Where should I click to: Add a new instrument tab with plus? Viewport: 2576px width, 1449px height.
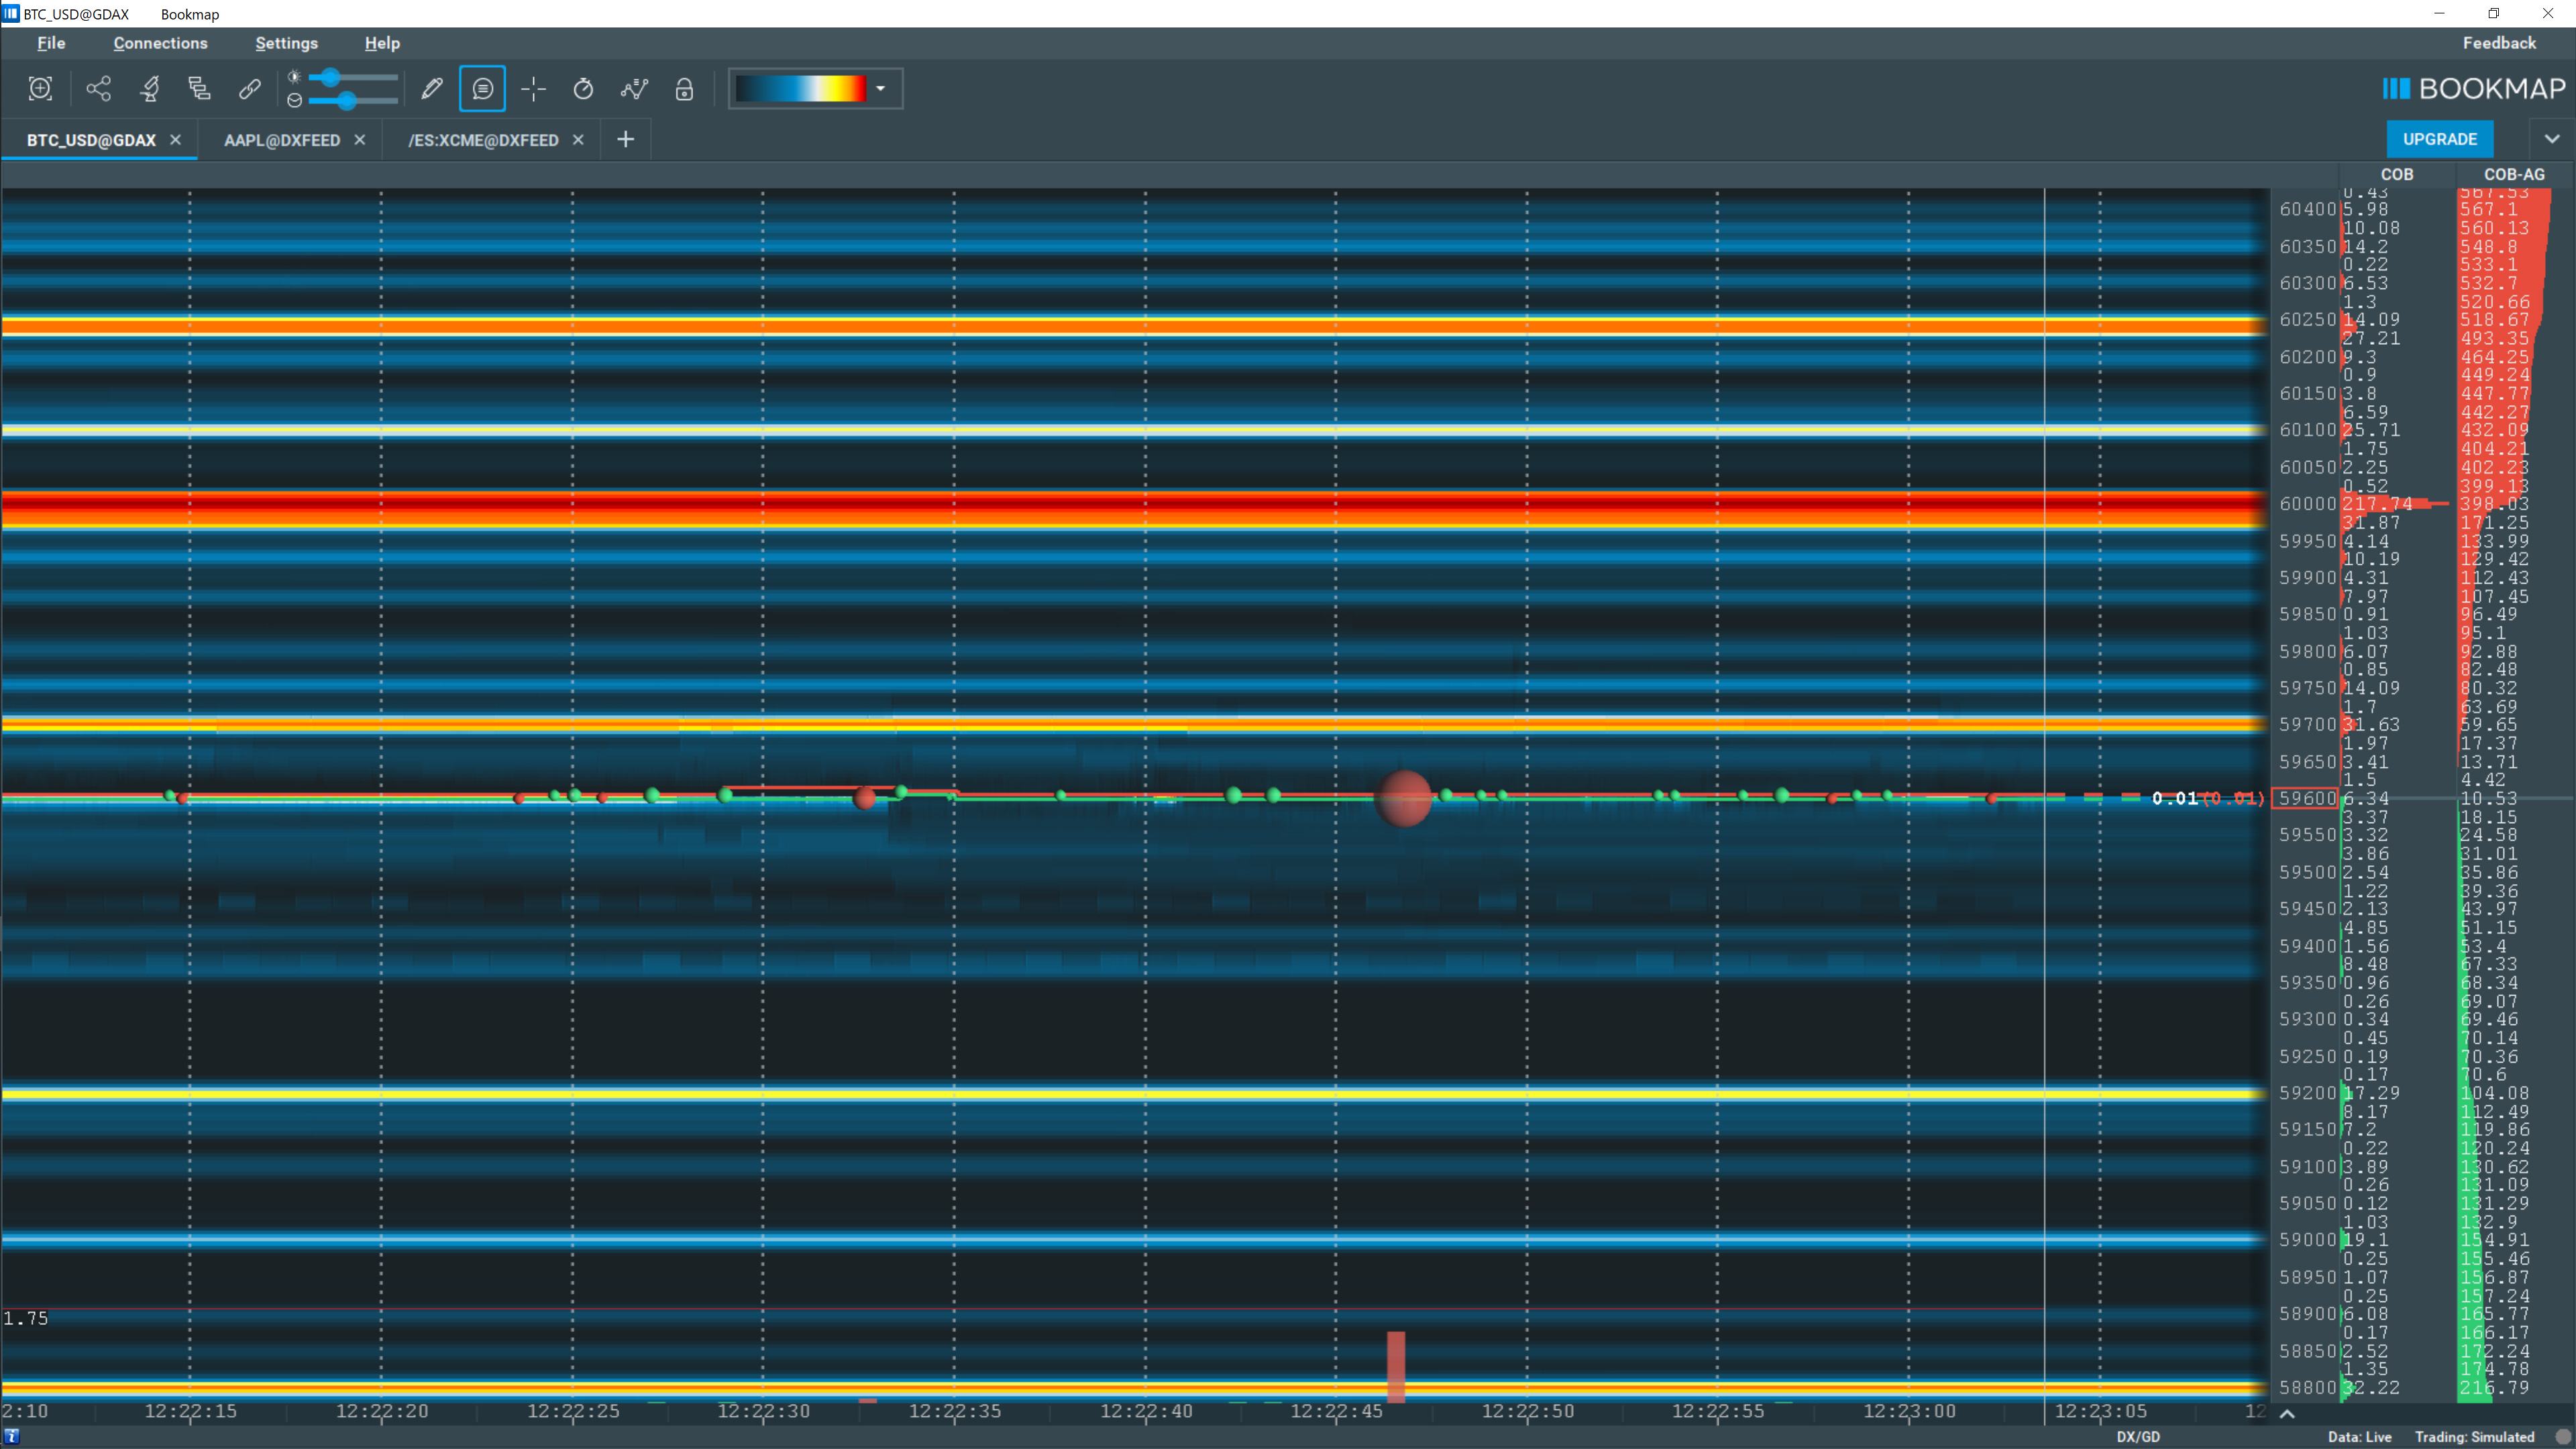coord(626,139)
